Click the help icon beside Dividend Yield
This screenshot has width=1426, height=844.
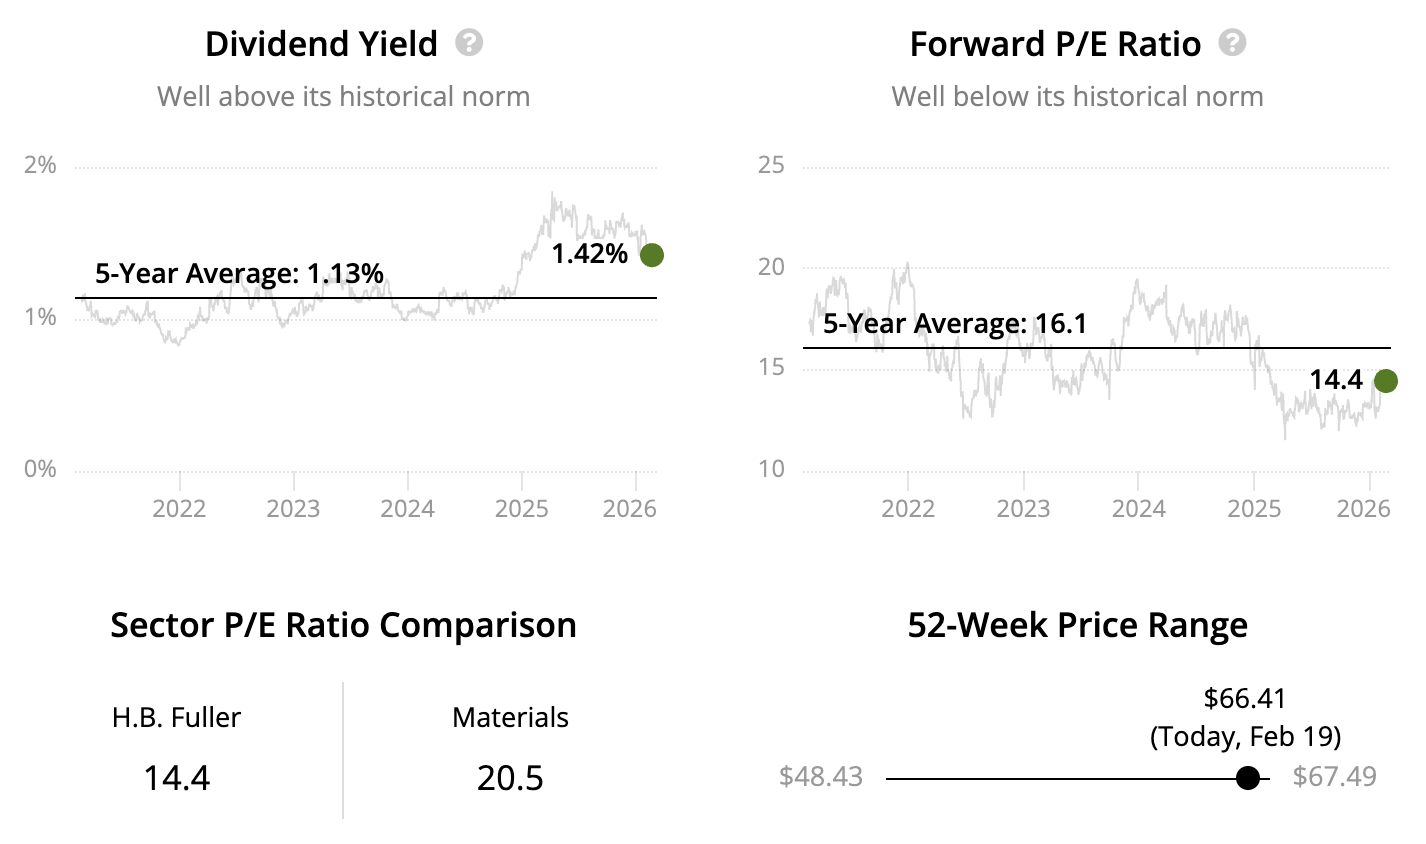point(469,43)
